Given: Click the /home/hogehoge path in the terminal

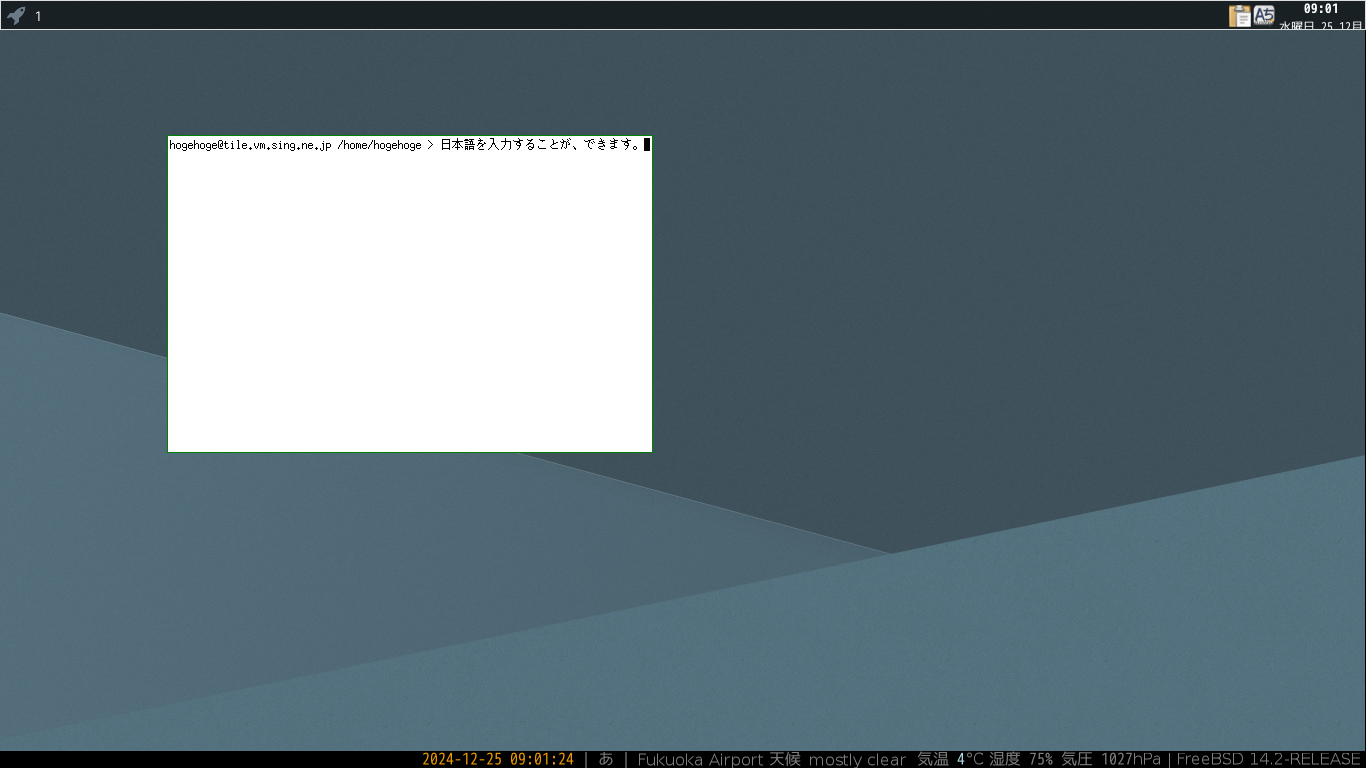Looking at the screenshot, I should [x=379, y=145].
